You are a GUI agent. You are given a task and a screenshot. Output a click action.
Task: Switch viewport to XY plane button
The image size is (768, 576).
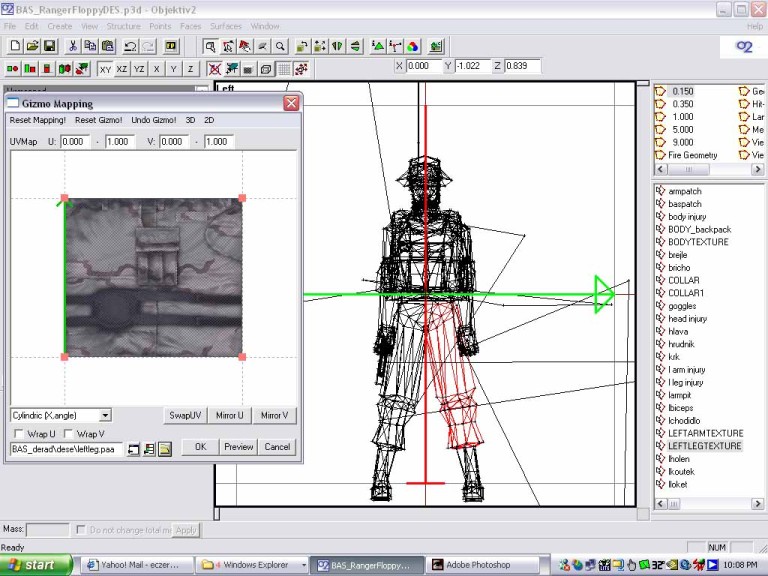pos(105,69)
